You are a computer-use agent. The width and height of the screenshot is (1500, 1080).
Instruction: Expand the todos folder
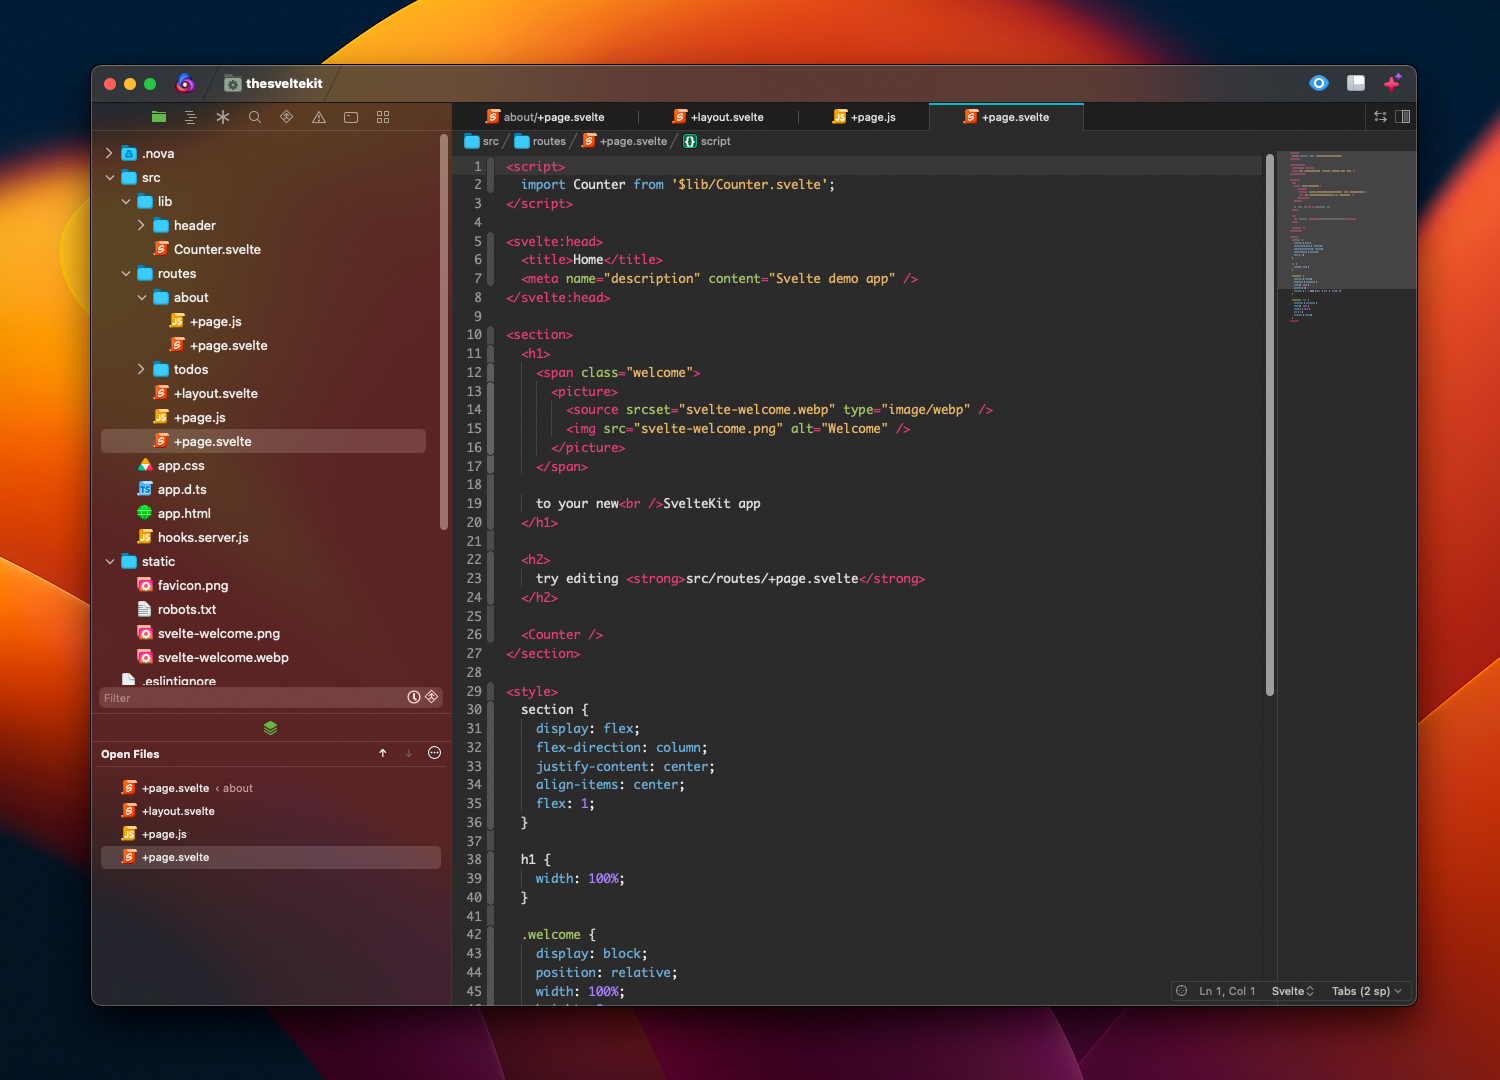pos(142,369)
